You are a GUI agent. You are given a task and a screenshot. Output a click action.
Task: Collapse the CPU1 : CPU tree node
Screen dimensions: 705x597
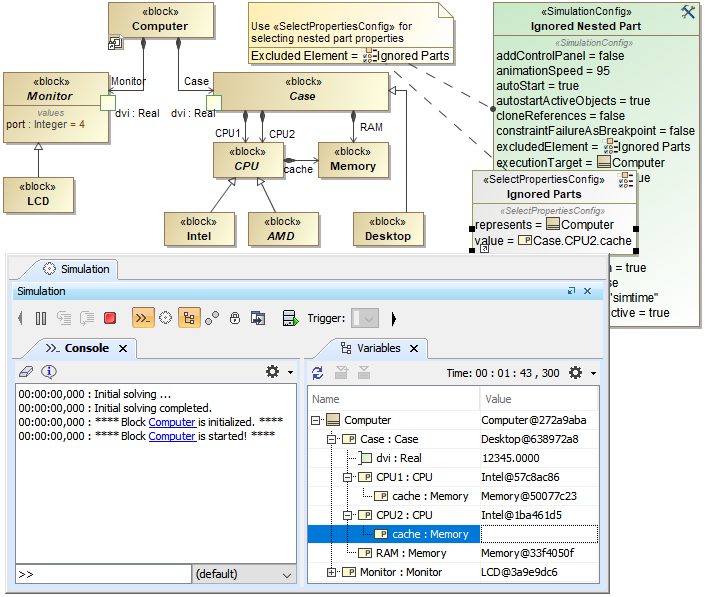coord(347,477)
